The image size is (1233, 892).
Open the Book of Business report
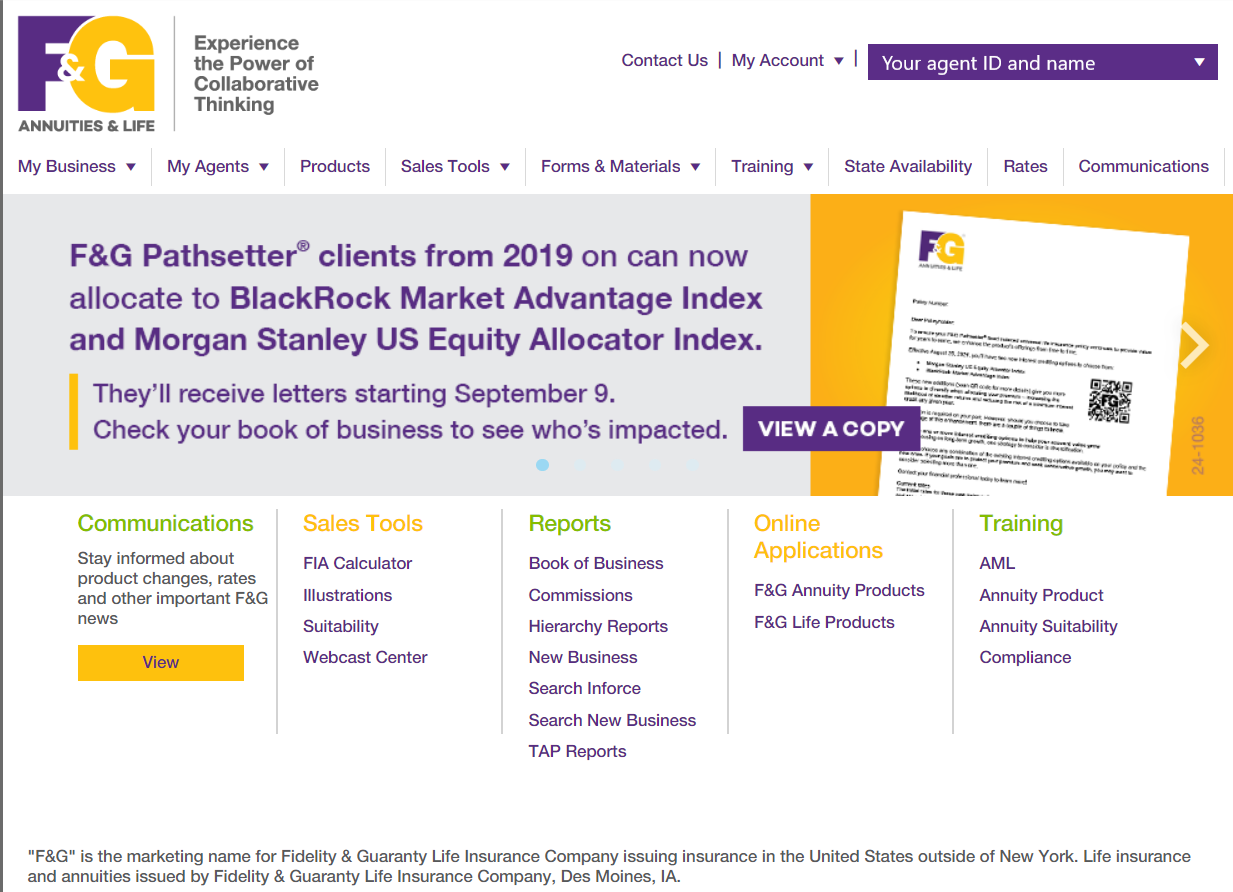tap(596, 563)
